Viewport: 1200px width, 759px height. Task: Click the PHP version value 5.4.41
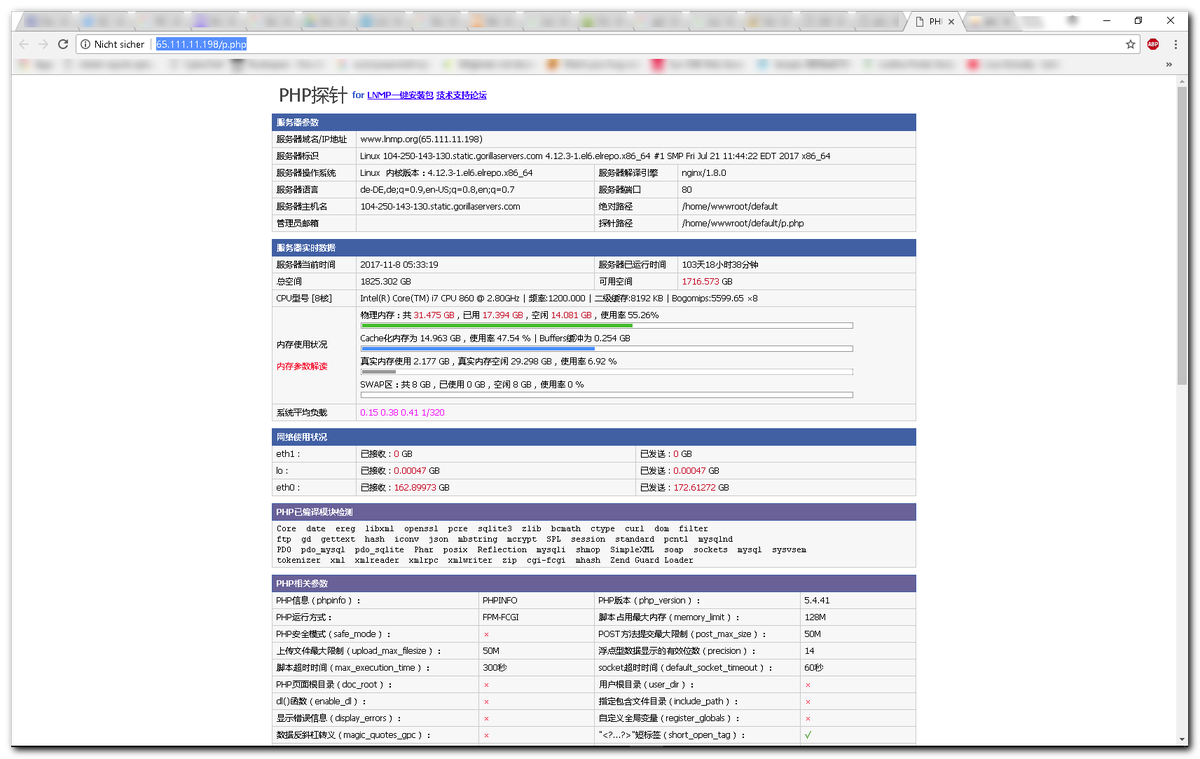817,601
